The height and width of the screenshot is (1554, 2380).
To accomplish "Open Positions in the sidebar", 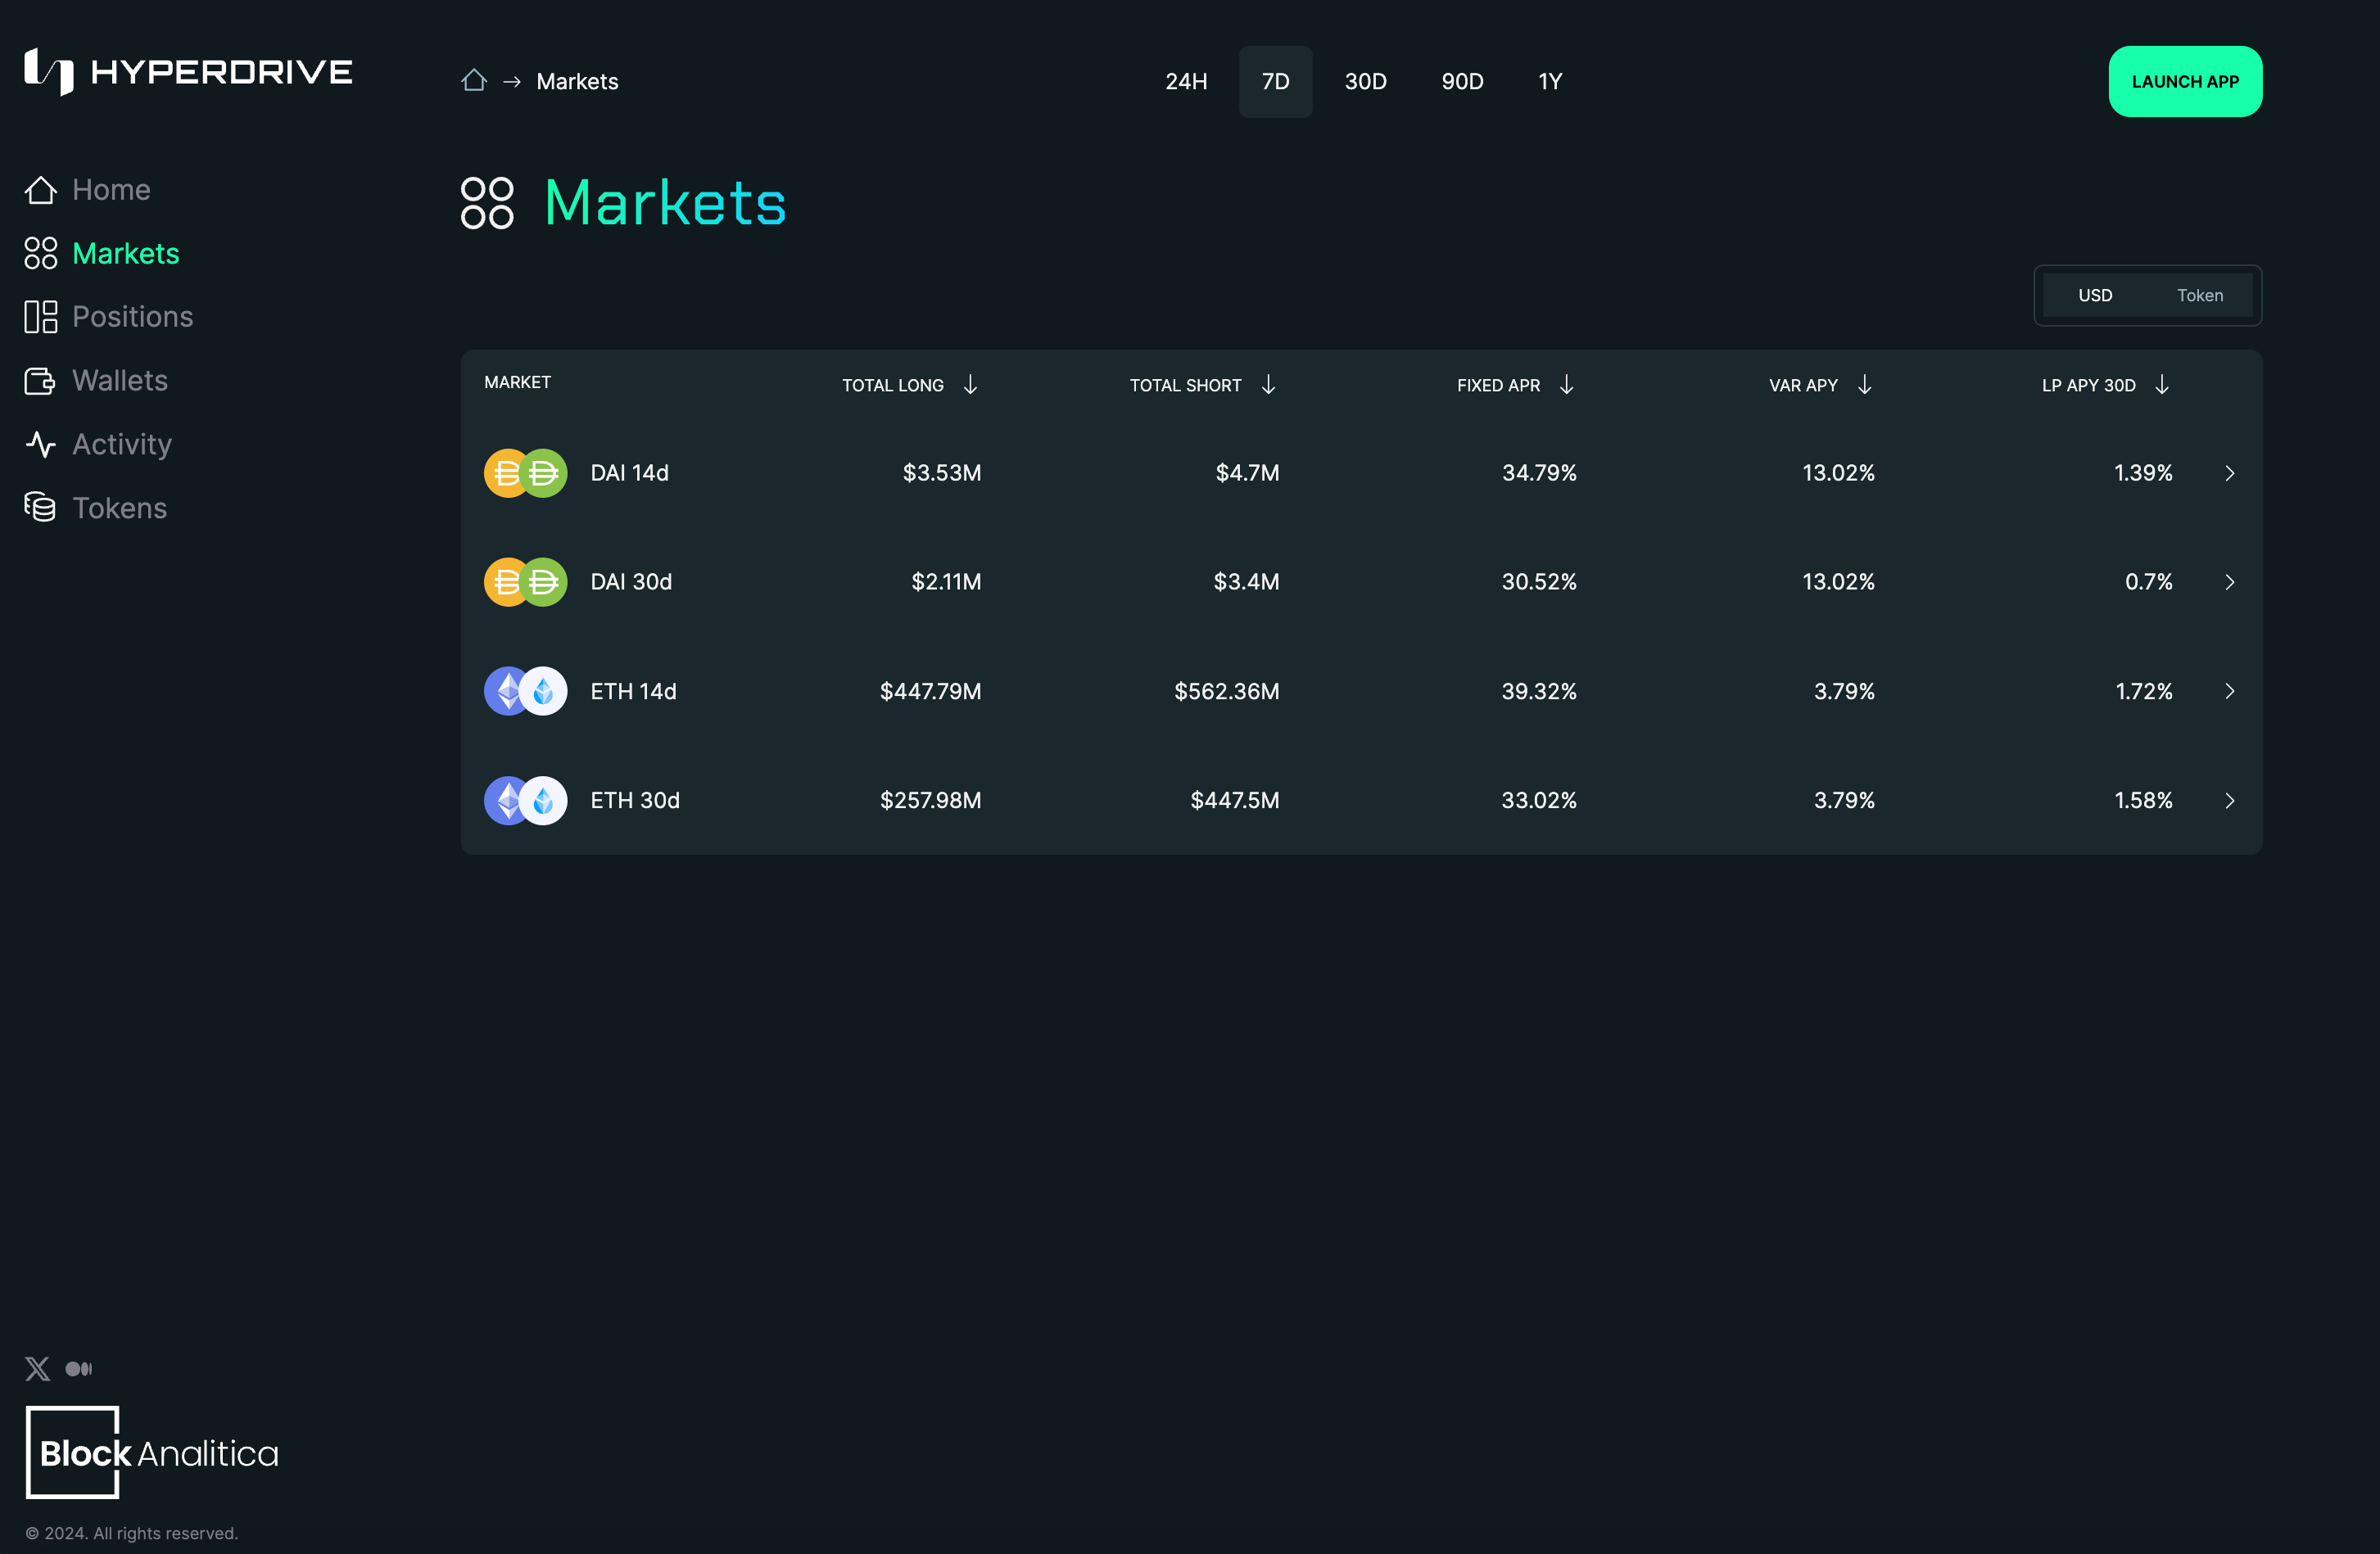I will 132,317.
